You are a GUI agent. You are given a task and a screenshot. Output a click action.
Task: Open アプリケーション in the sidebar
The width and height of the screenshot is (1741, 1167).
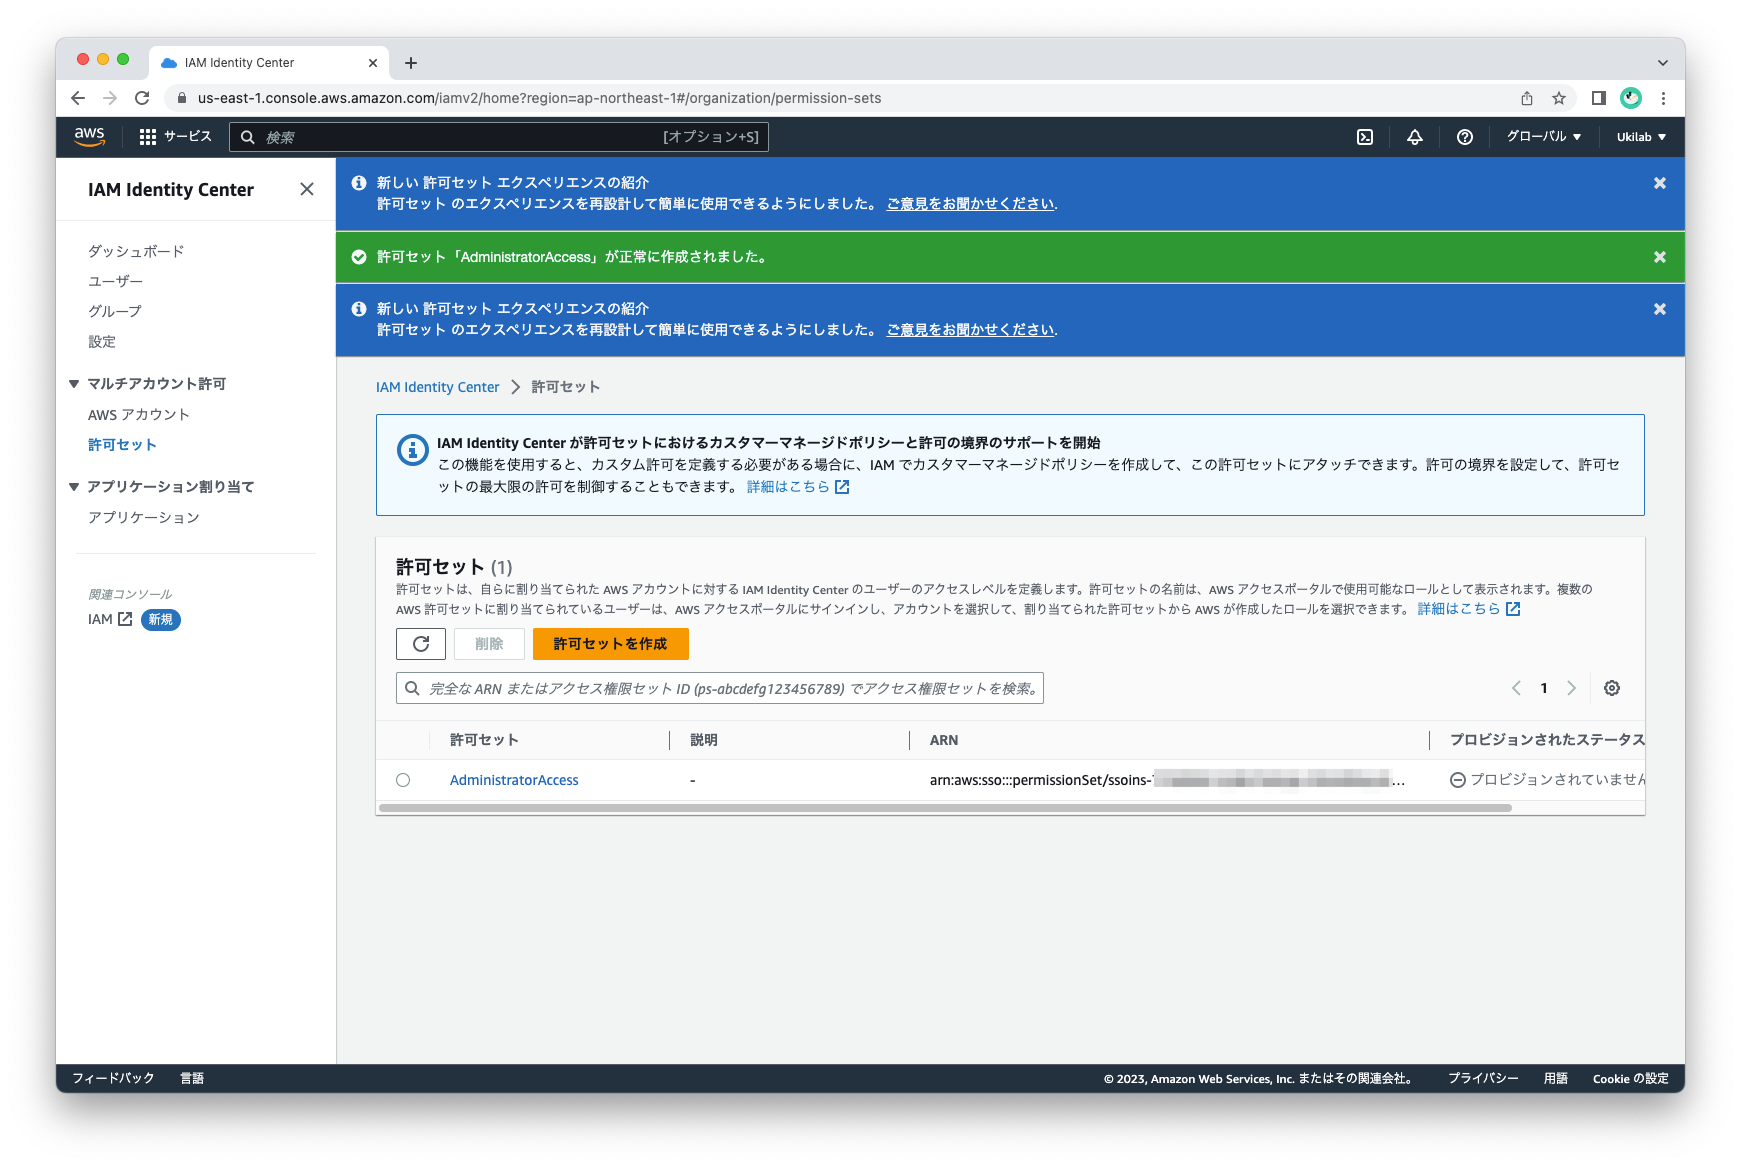(144, 517)
